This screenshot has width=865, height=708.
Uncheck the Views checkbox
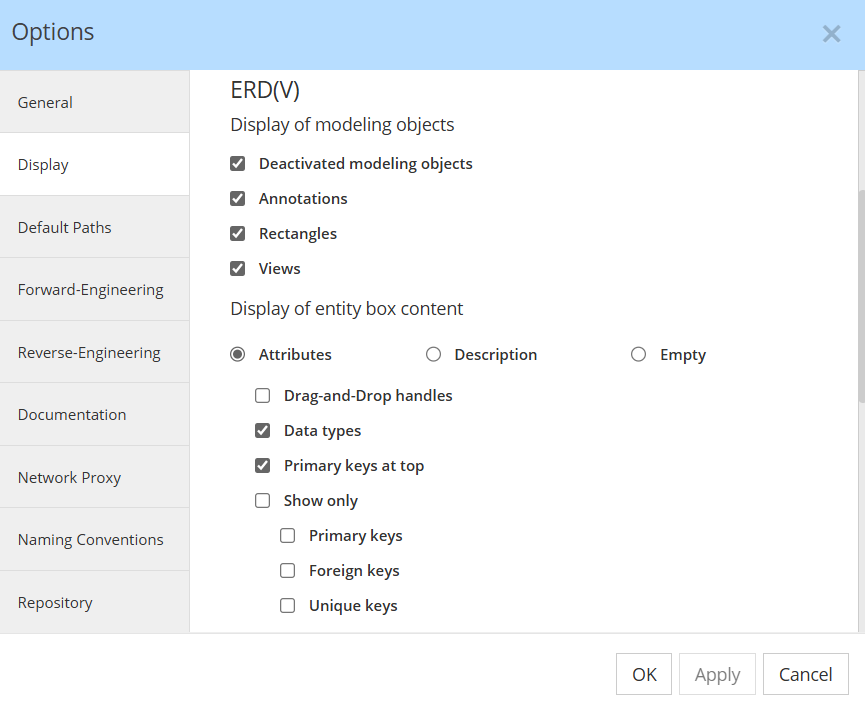coord(238,268)
